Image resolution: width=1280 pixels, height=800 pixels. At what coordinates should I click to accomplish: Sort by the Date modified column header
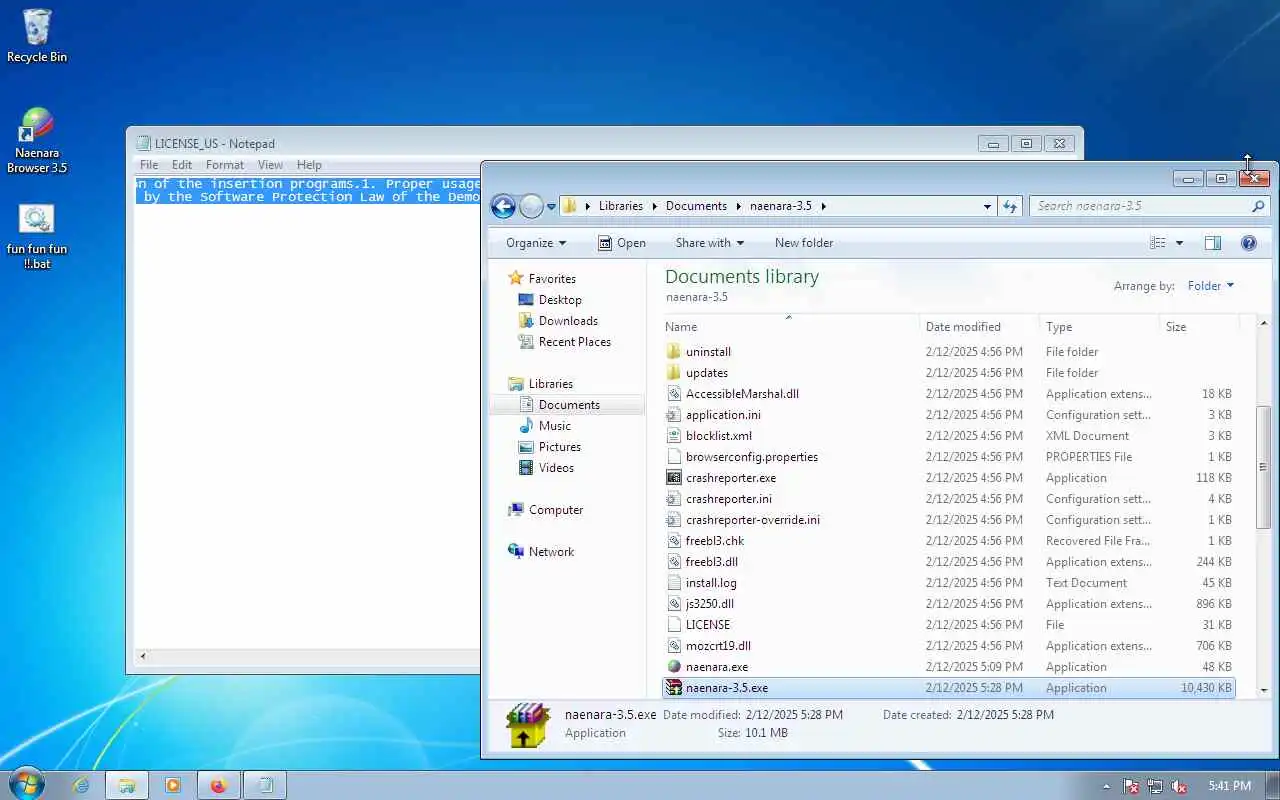pyautogui.click(x=979, y=327)
